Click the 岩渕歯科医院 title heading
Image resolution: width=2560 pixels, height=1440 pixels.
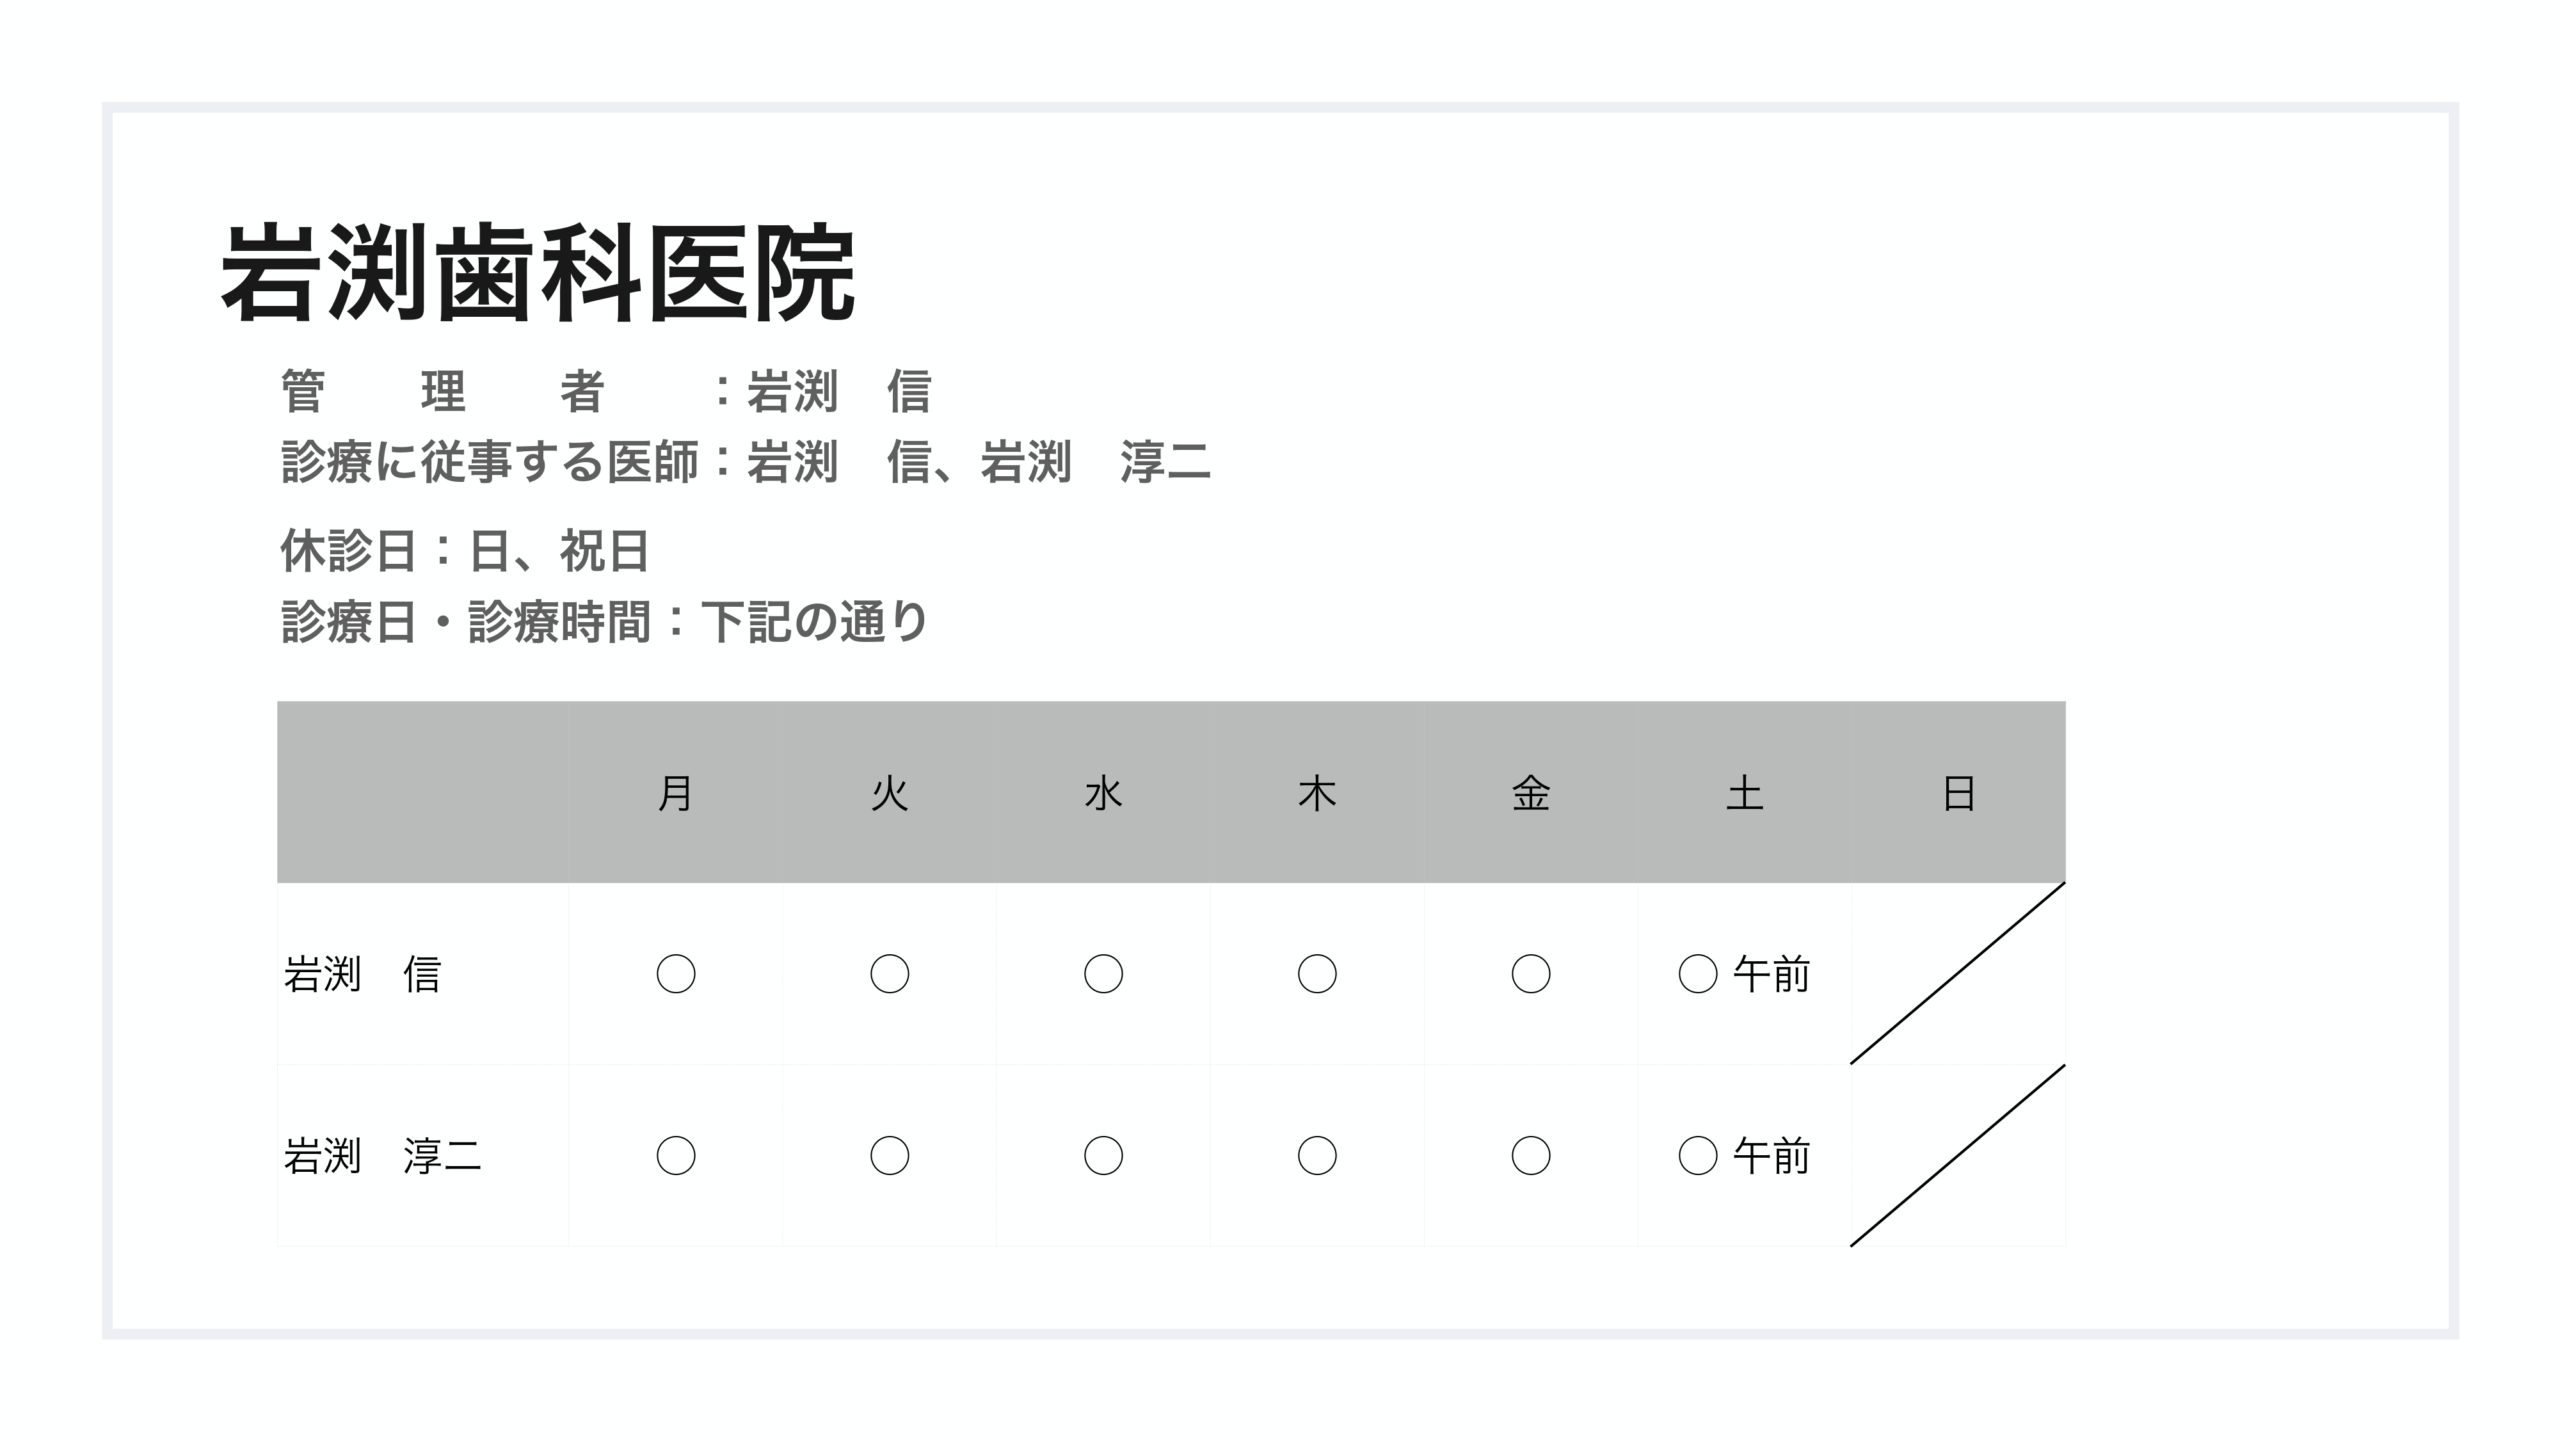tap(537, 273)
